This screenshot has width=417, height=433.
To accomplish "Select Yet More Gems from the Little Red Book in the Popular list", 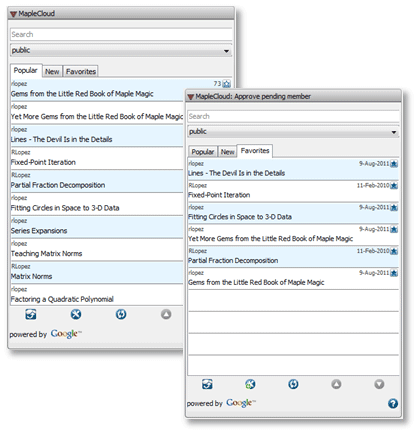I will (97, 113).
